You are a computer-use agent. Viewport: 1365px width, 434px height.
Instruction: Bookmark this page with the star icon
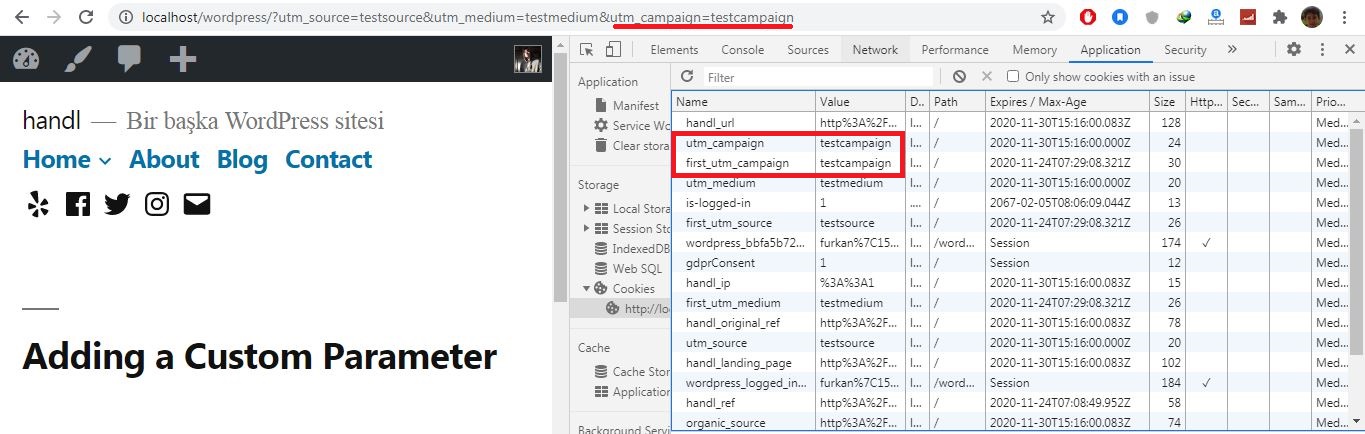(1048, 17)
